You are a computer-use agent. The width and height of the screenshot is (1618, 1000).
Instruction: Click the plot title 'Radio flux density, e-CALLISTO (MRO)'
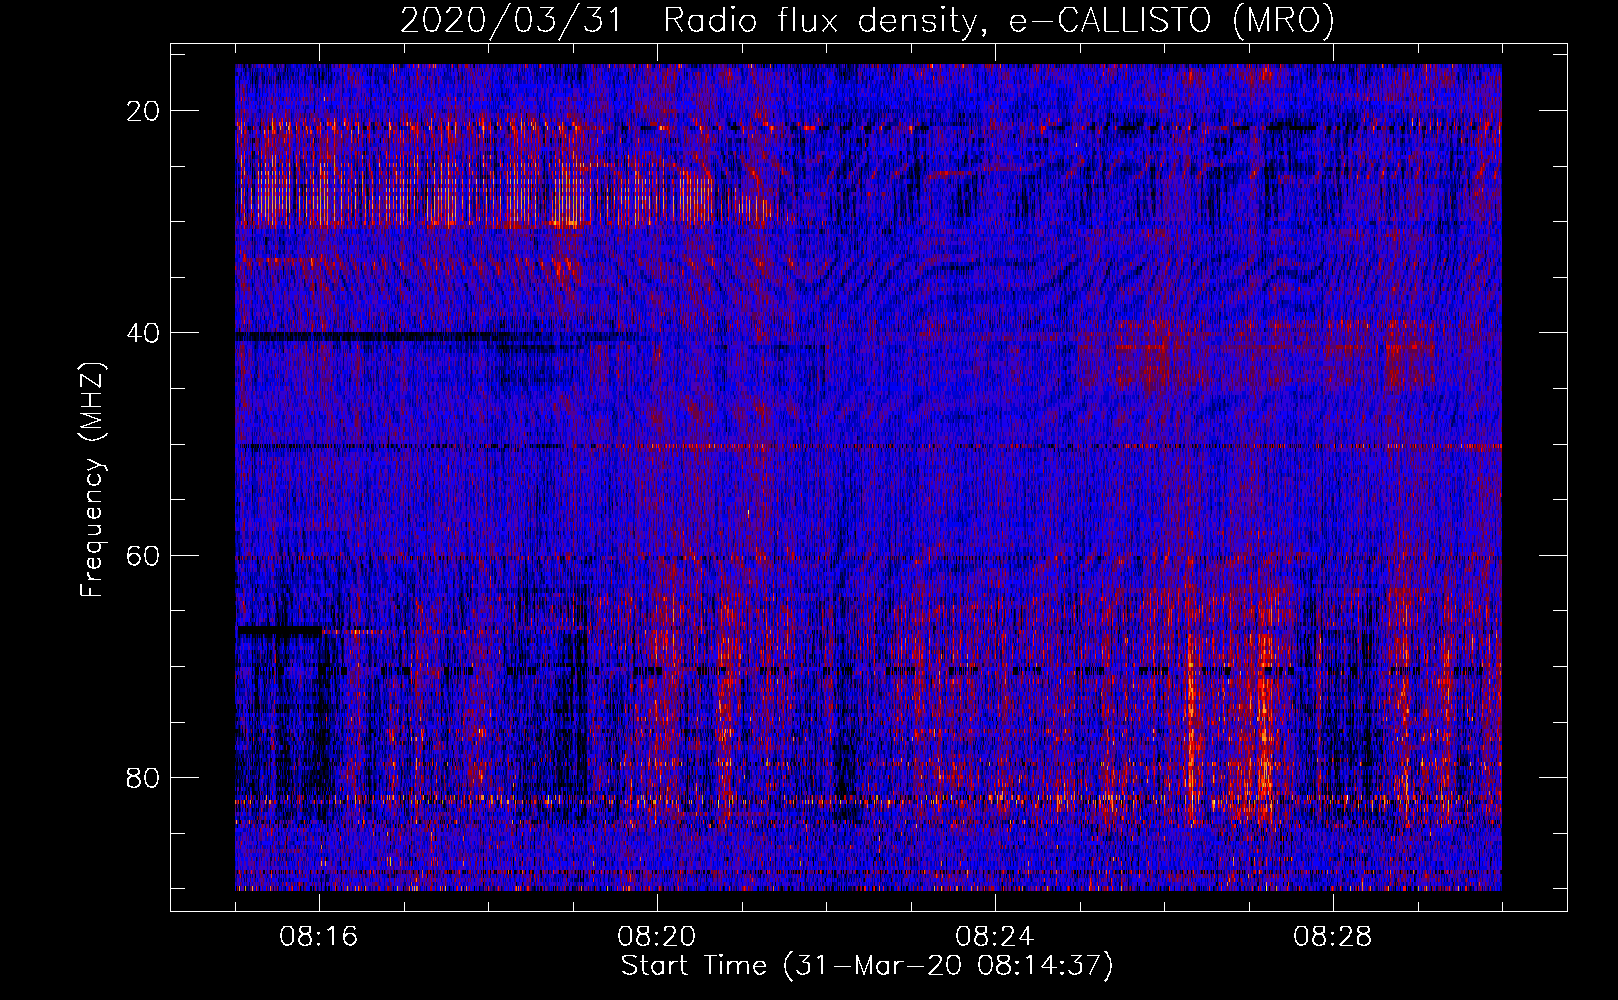coord(999,20)
